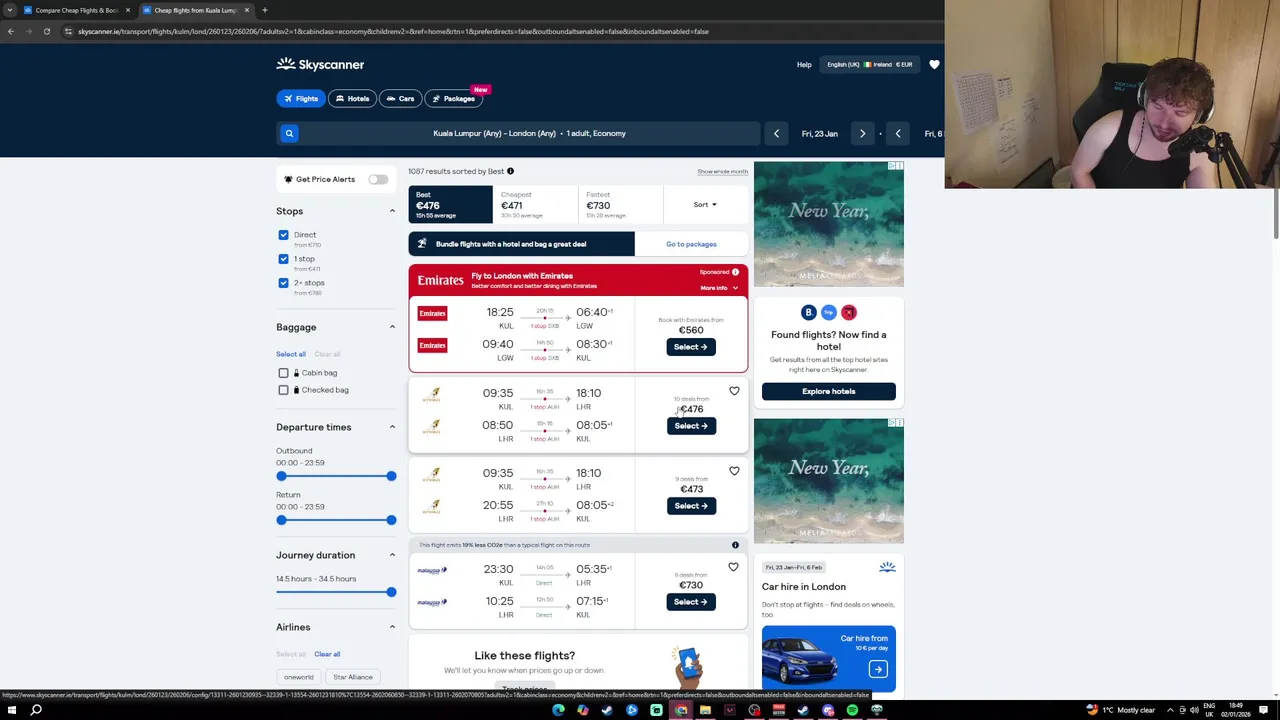Viewport: 1280px width, 720px height.
Task: Select the Packages tab
Action: [x=453, y=98]
